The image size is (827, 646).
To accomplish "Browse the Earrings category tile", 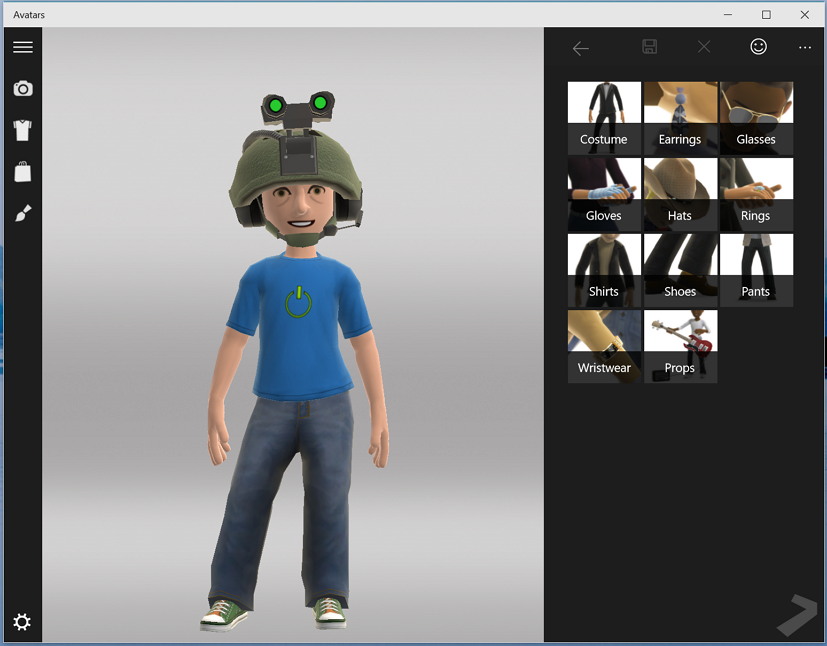I will pos(680,117).
